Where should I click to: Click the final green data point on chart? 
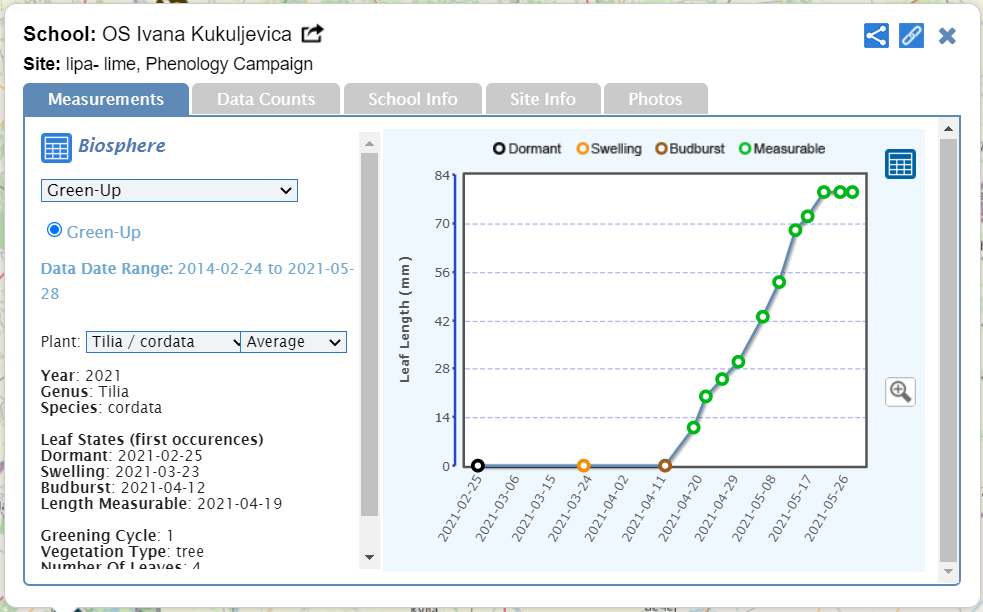pyautogui.click(x=853, y=192)
